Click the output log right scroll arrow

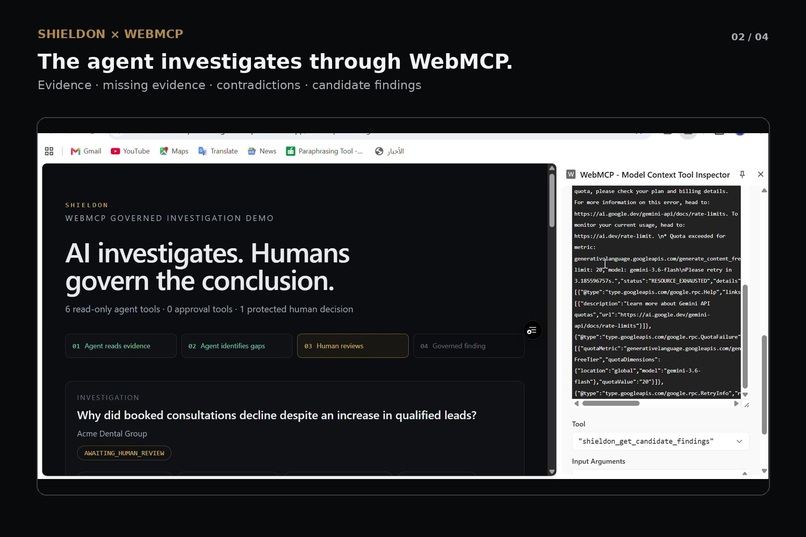pyautogui.click(x=736, y=403)
